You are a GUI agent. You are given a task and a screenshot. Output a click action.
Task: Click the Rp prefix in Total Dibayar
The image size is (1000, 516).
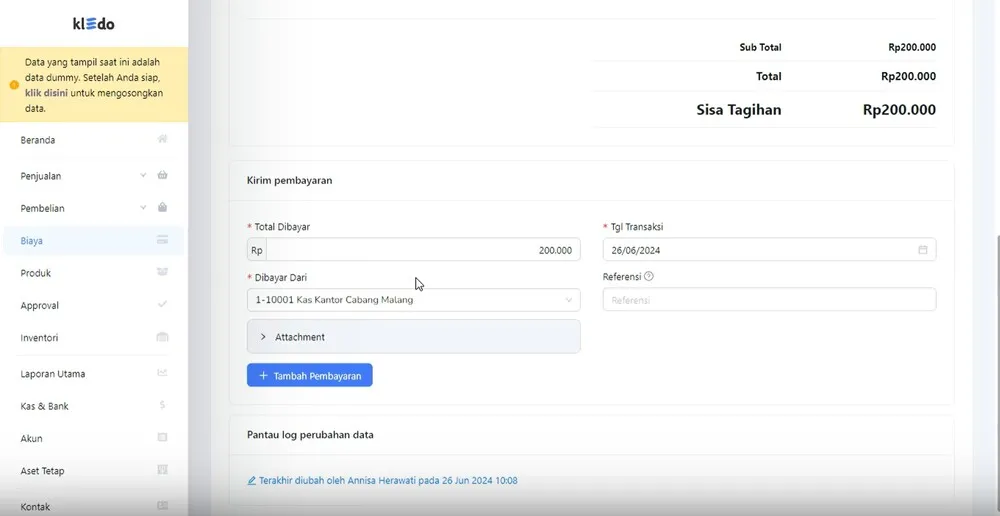[257, 250]
